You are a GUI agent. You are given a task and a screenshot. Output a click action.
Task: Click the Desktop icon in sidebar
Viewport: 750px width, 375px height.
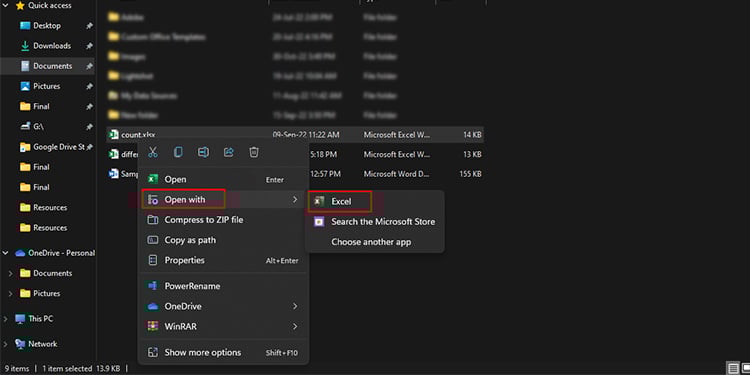25,26
